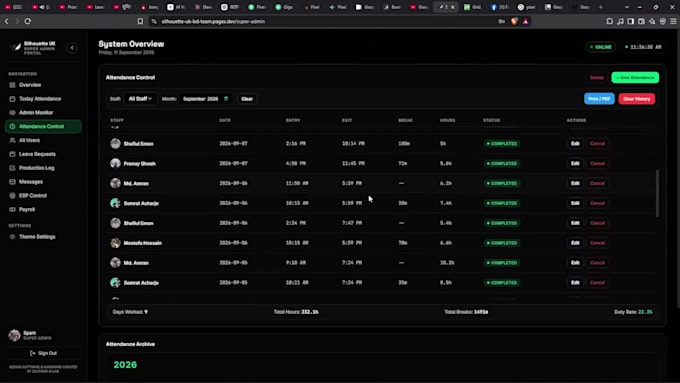Close the active browser tab

pos(453,7)
